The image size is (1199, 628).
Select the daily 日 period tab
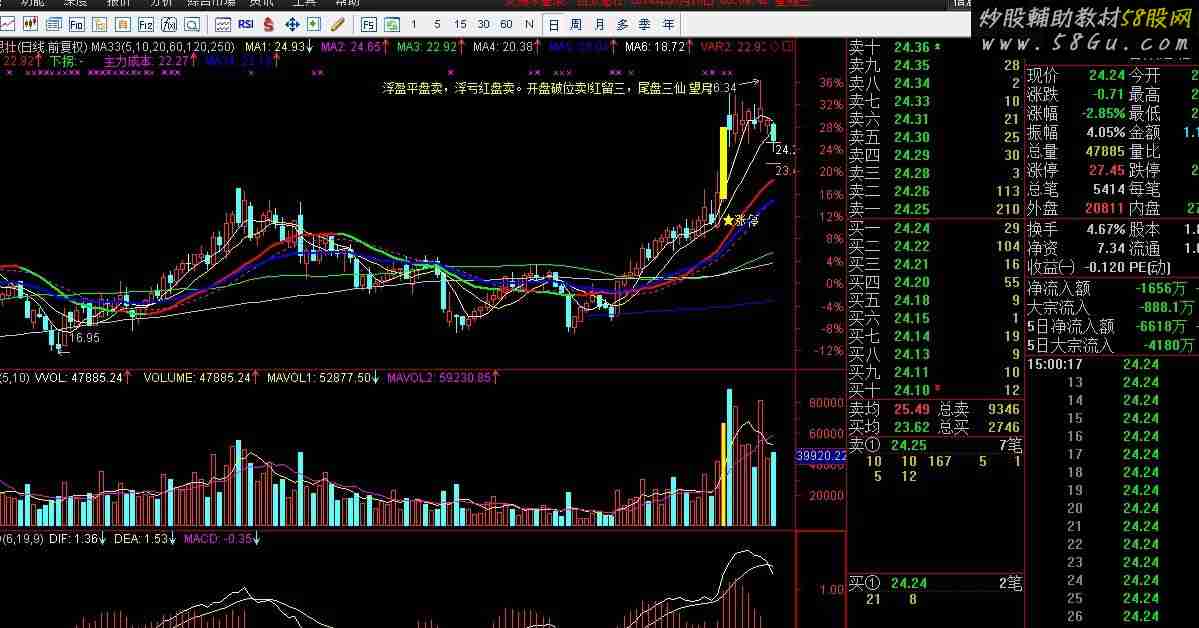(554, 24)
